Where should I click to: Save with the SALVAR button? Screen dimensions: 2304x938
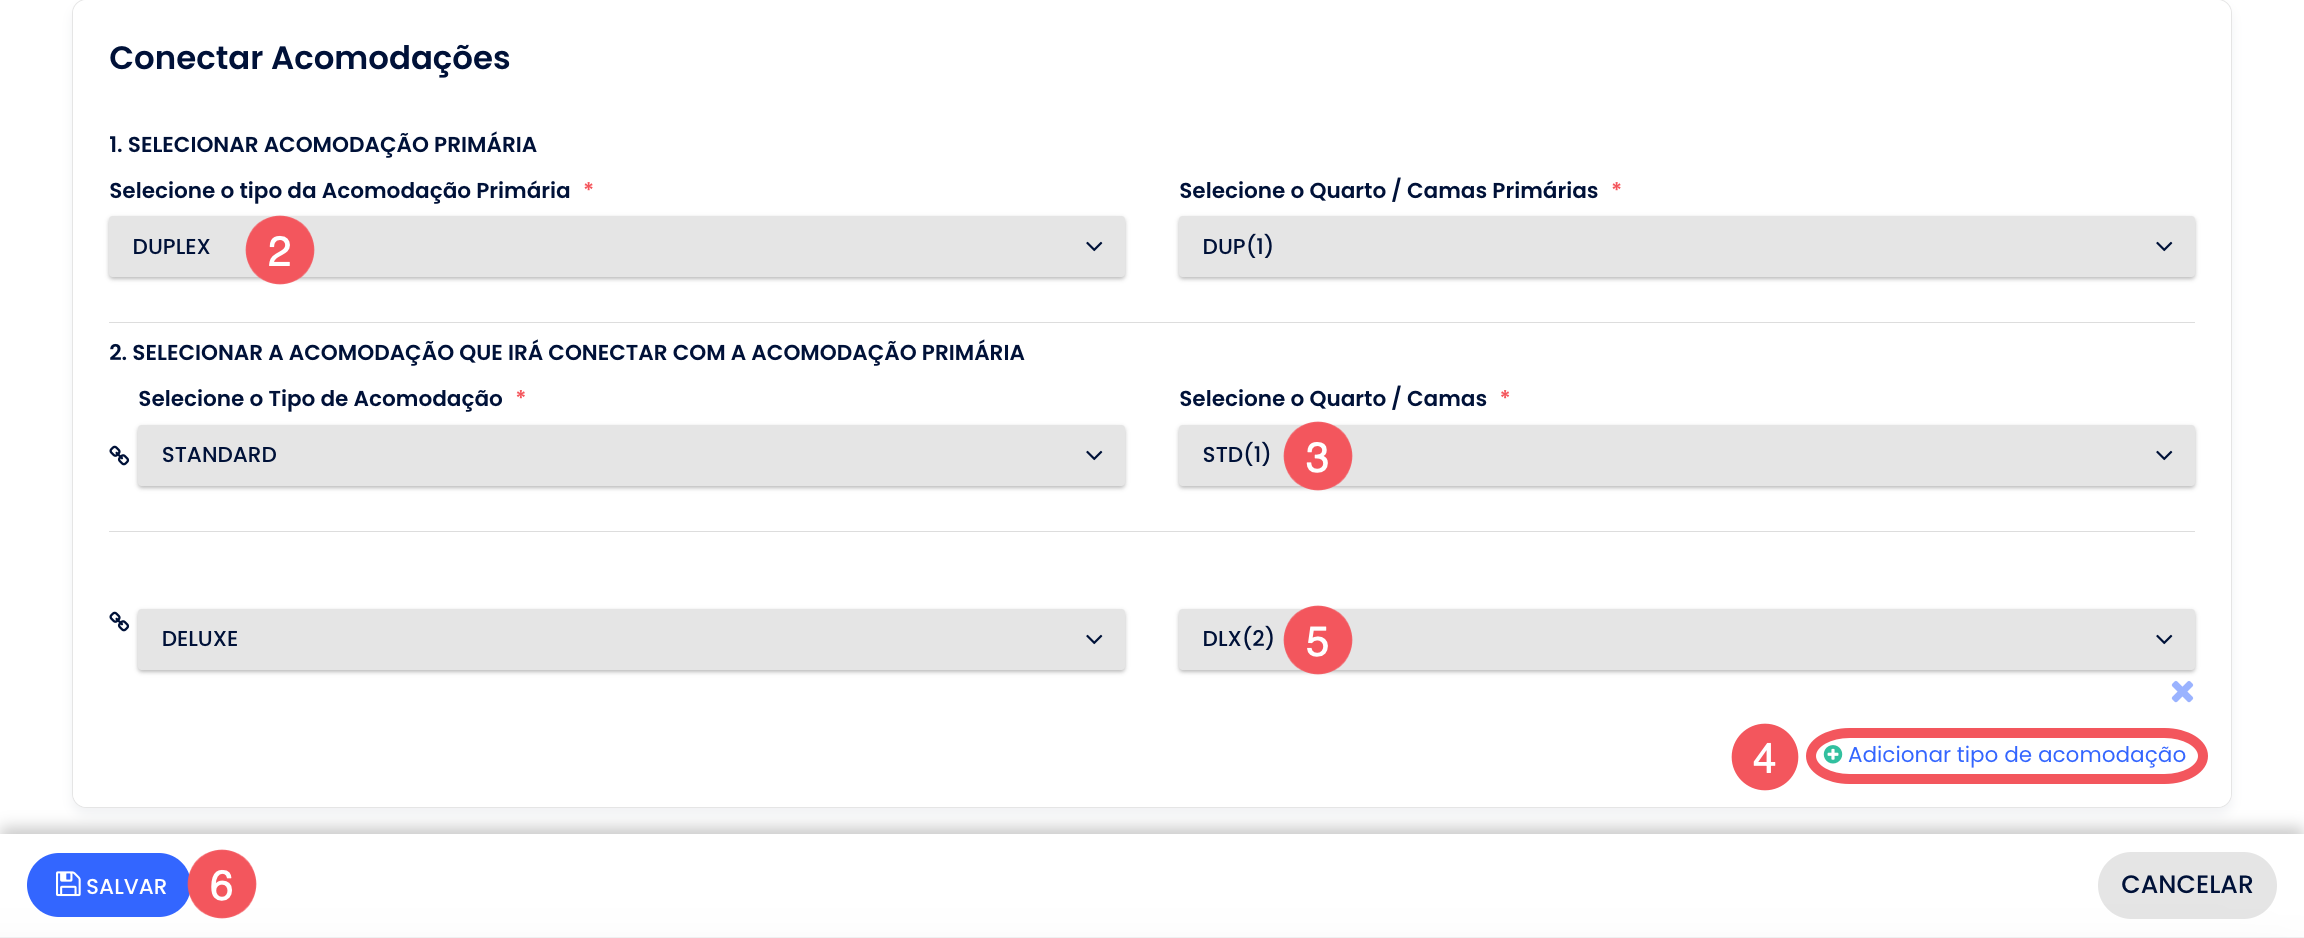point(108,885)
